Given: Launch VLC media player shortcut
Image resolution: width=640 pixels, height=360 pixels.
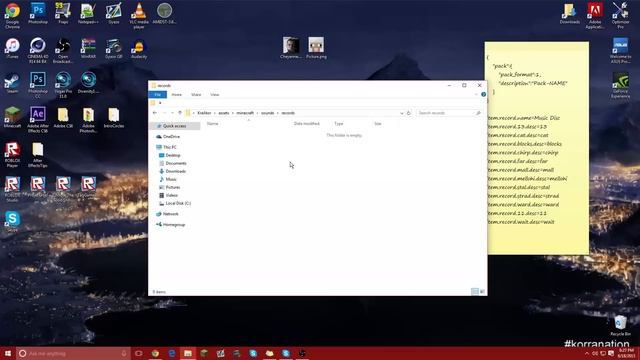Looking at the screenshot, I should point(139,16).
